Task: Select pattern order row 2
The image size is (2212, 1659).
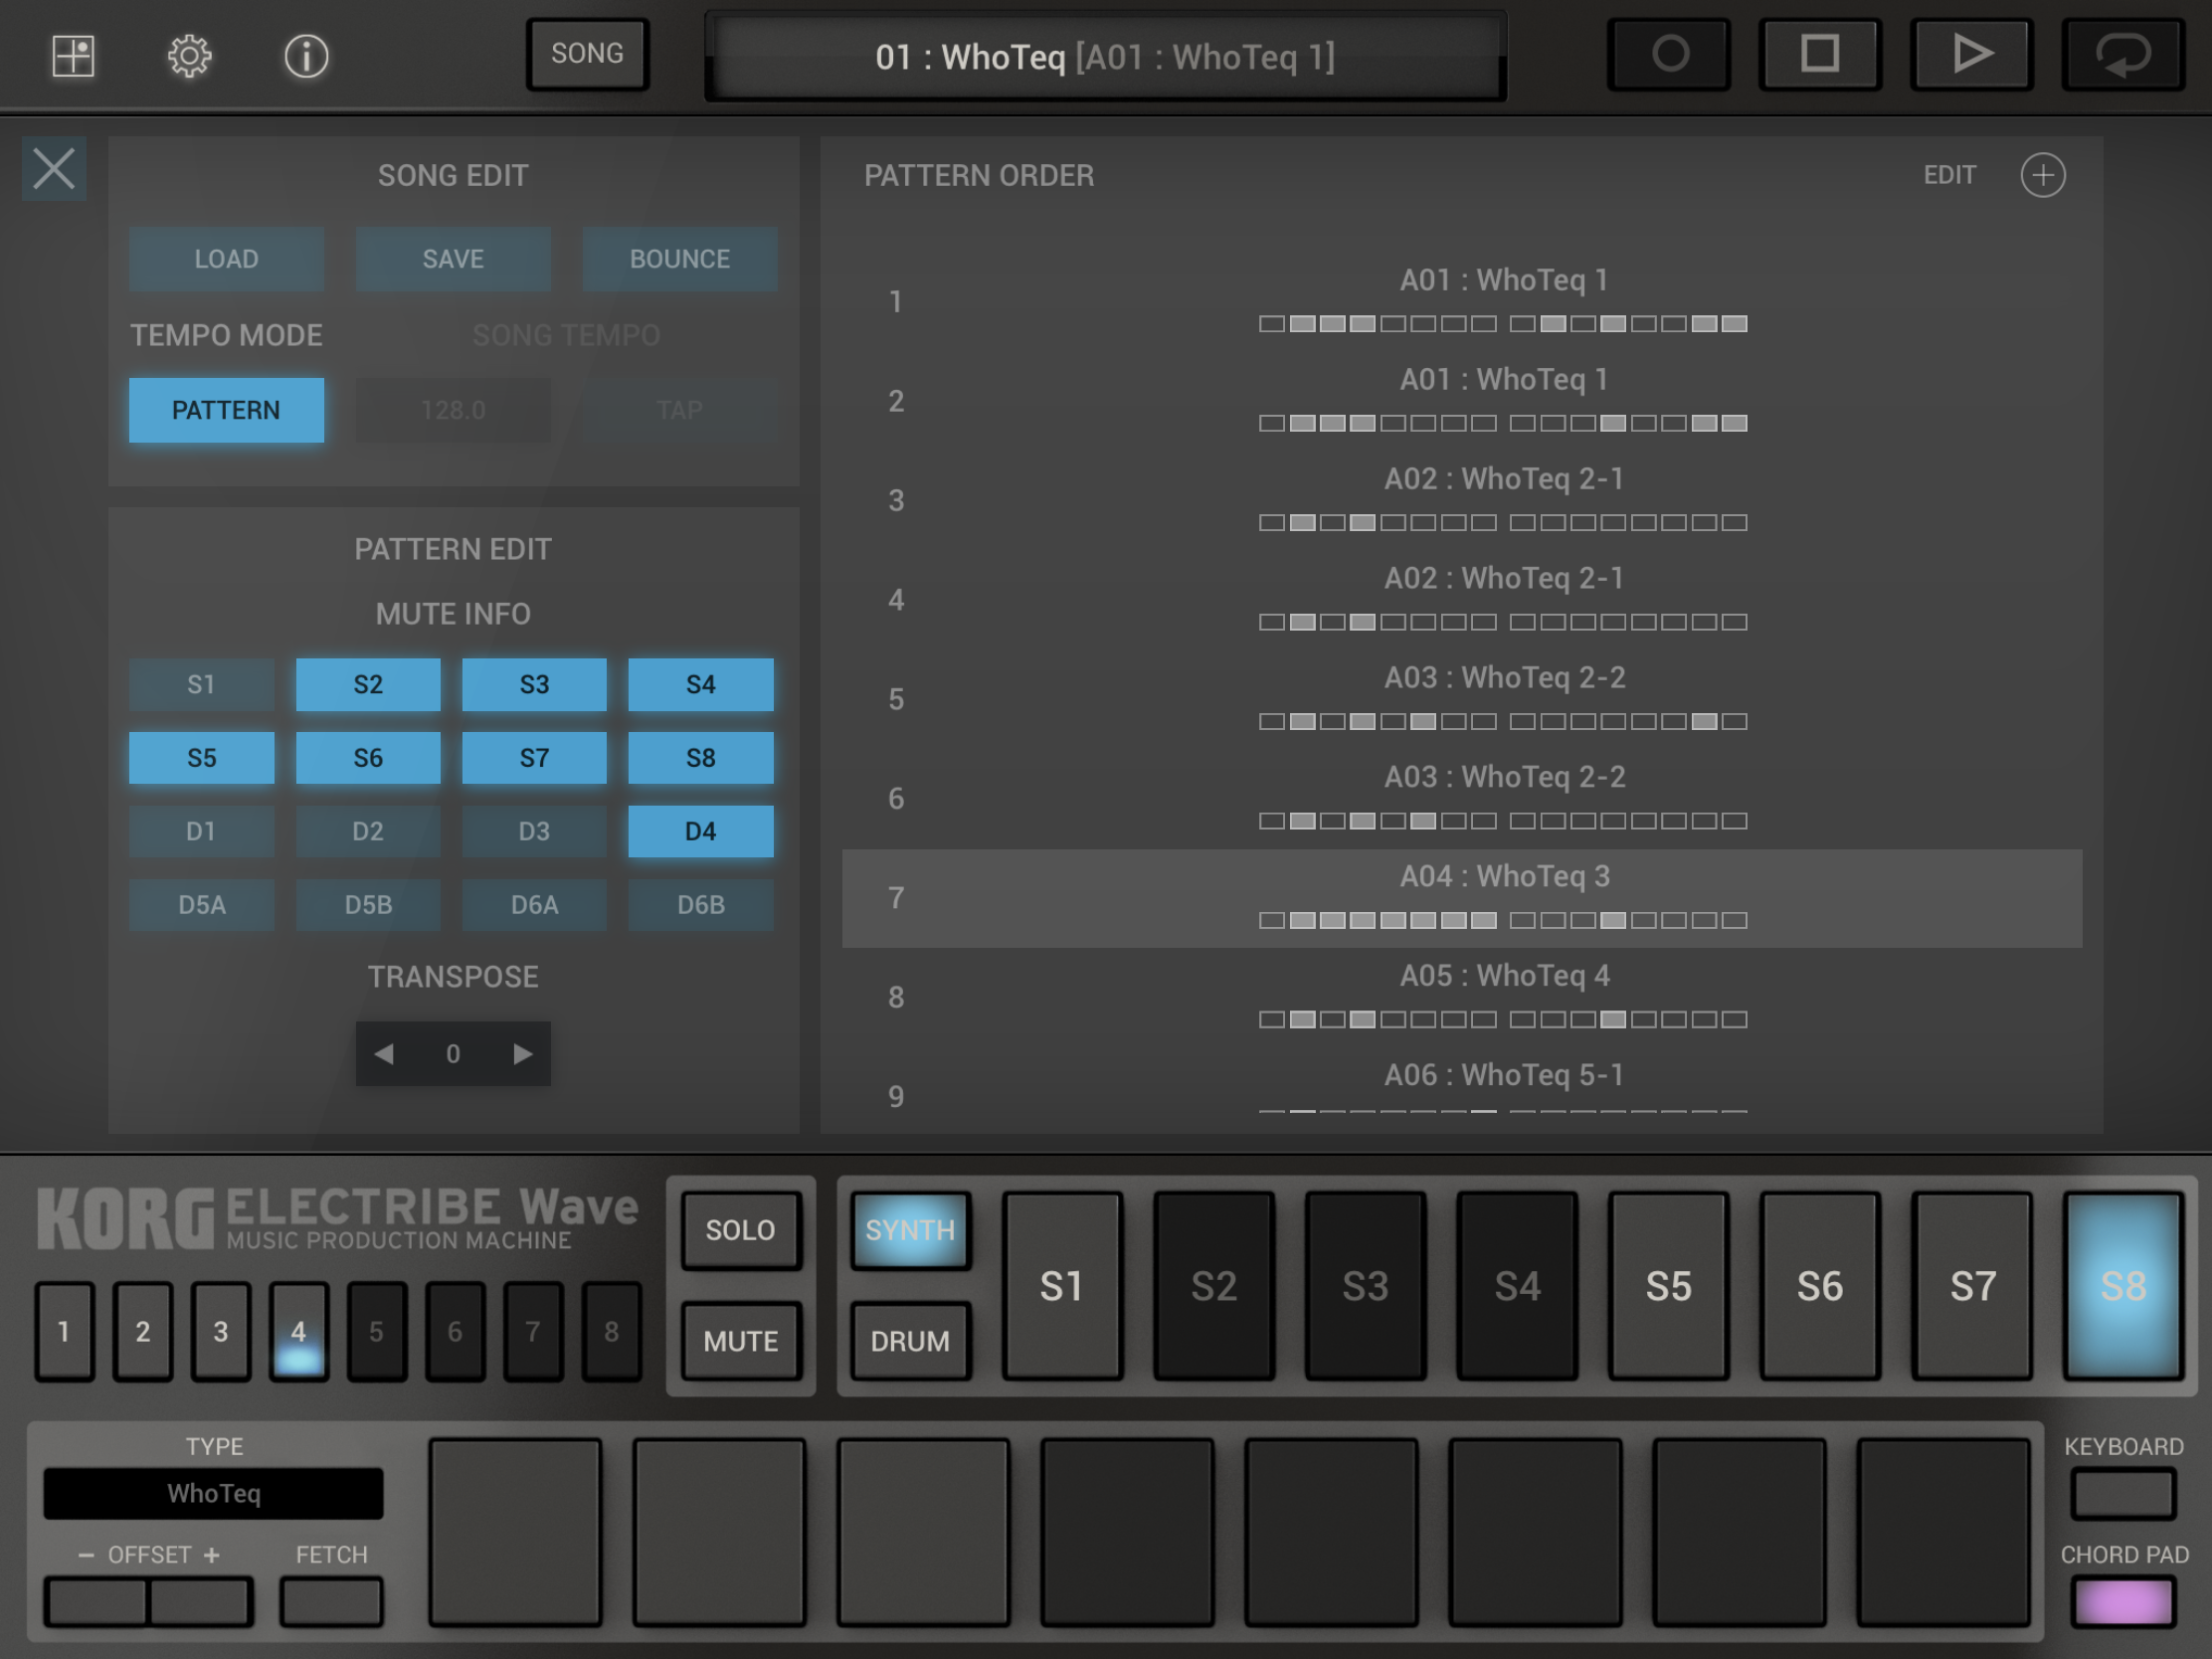Action: pos(1462,401)
